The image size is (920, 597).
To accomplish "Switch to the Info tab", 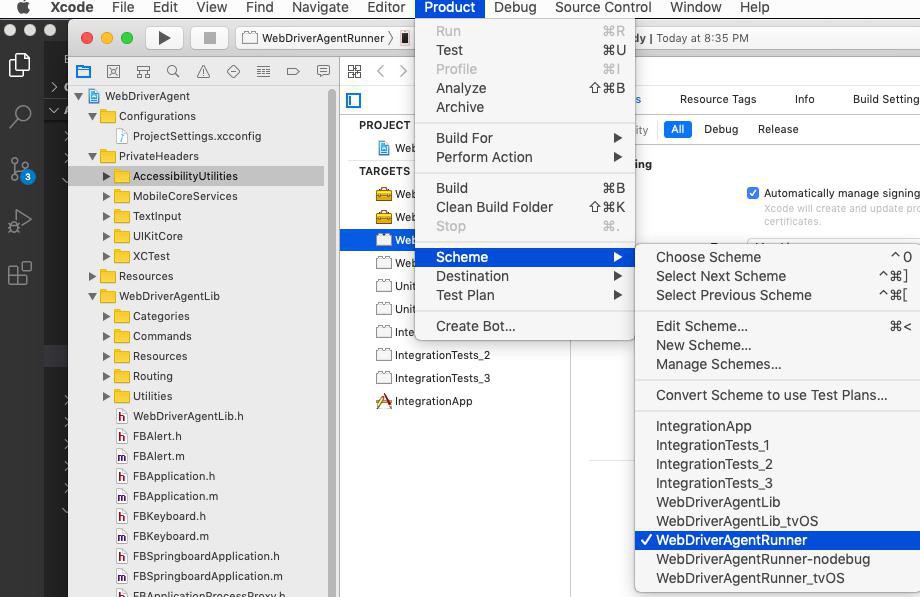I will pyautogui.click(x=804, y=99).
